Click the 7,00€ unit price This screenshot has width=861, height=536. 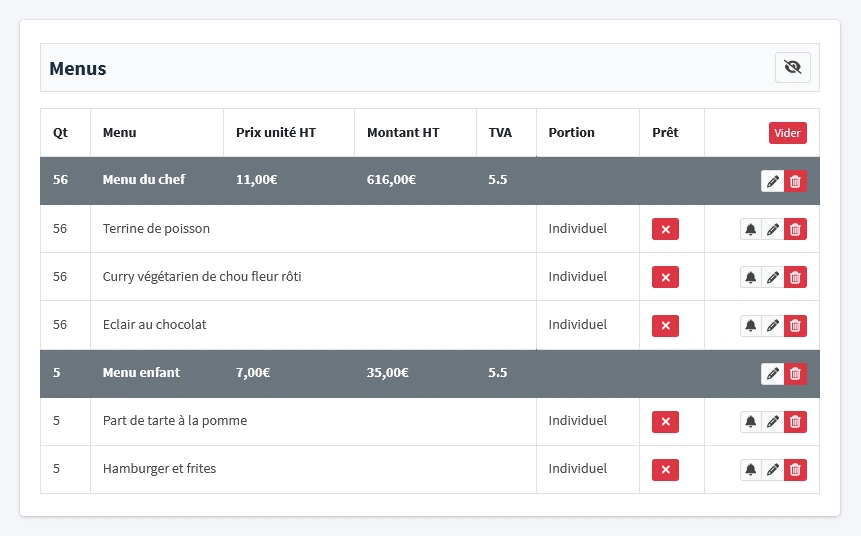point(253,372)
